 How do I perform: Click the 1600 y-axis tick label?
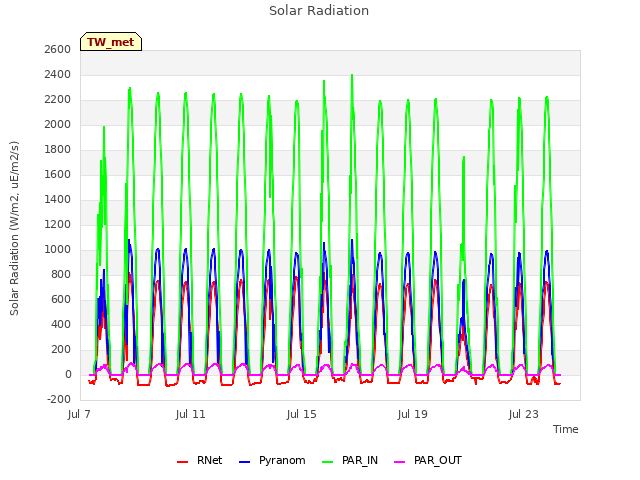tap(58, 175)
